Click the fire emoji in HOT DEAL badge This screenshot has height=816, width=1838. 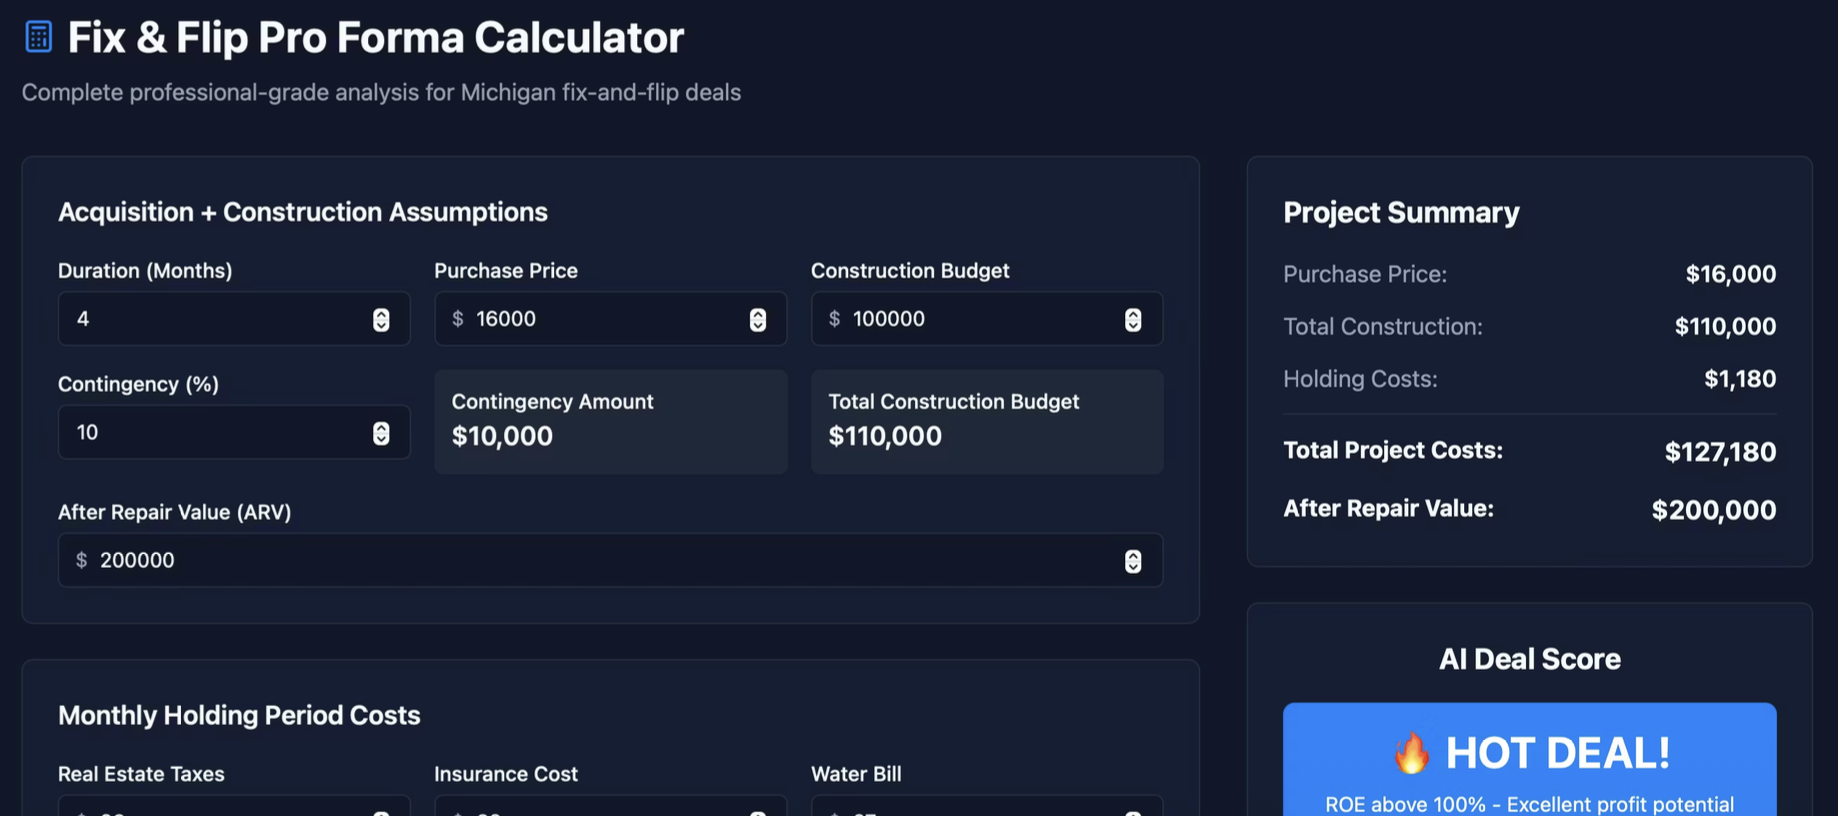1411,753
